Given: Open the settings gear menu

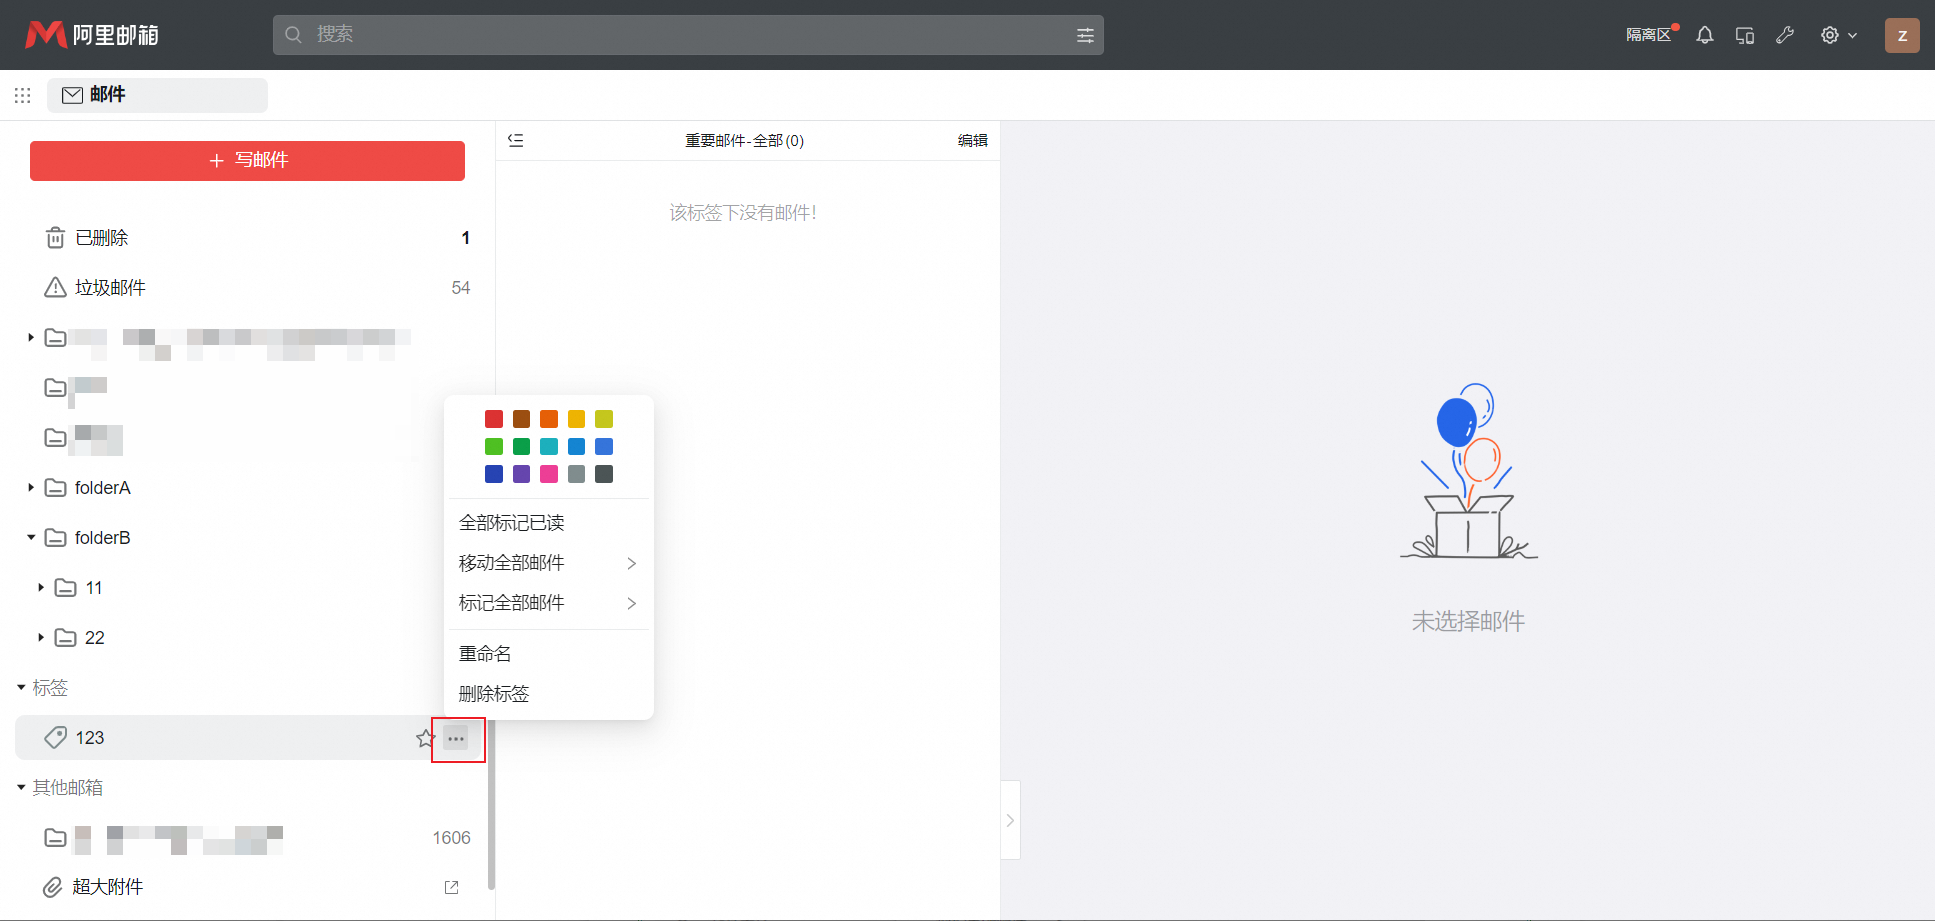Looking at the screenshot, I should click(x=1830, y=35).
